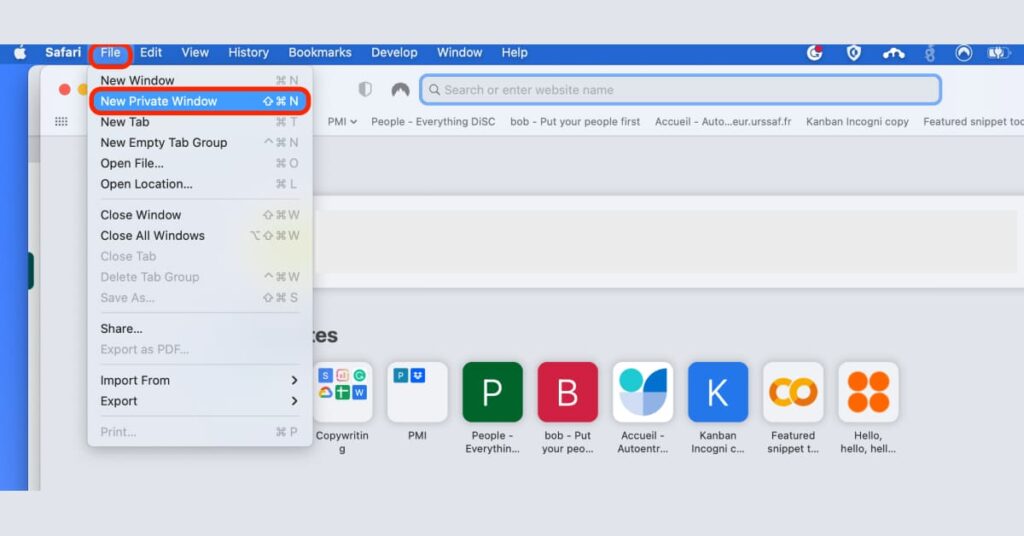The width and height of the screenshot is (1024, 536).
Task: Choose New Empty Tab Group
Action: tap(164, 143)
